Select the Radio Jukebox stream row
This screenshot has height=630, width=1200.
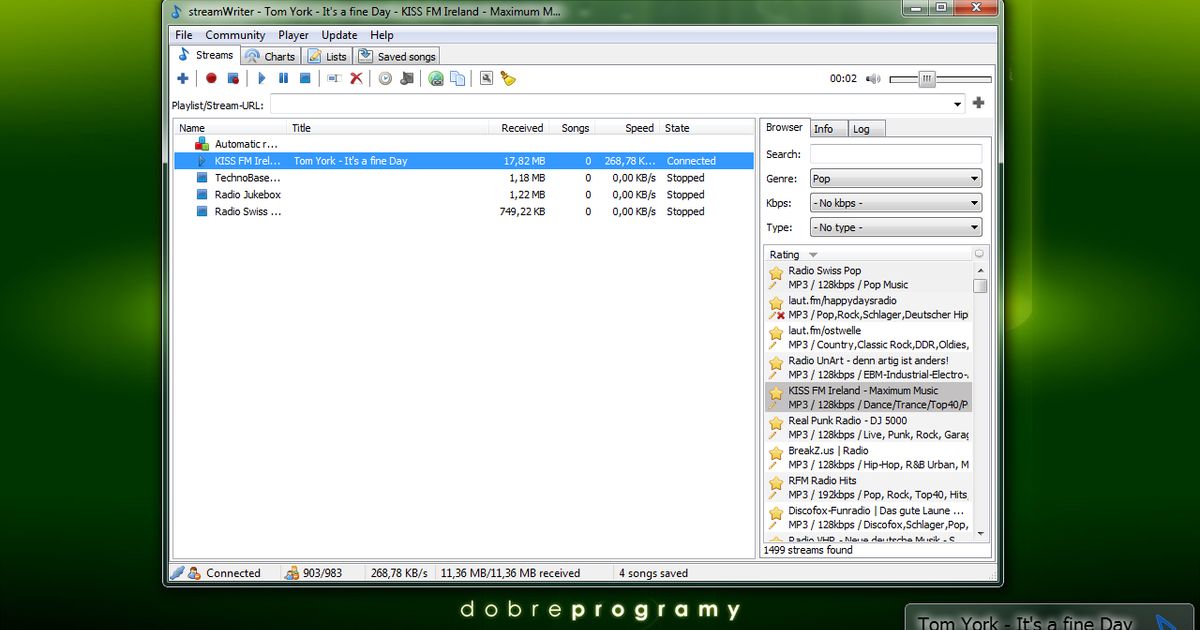[464, 195]
